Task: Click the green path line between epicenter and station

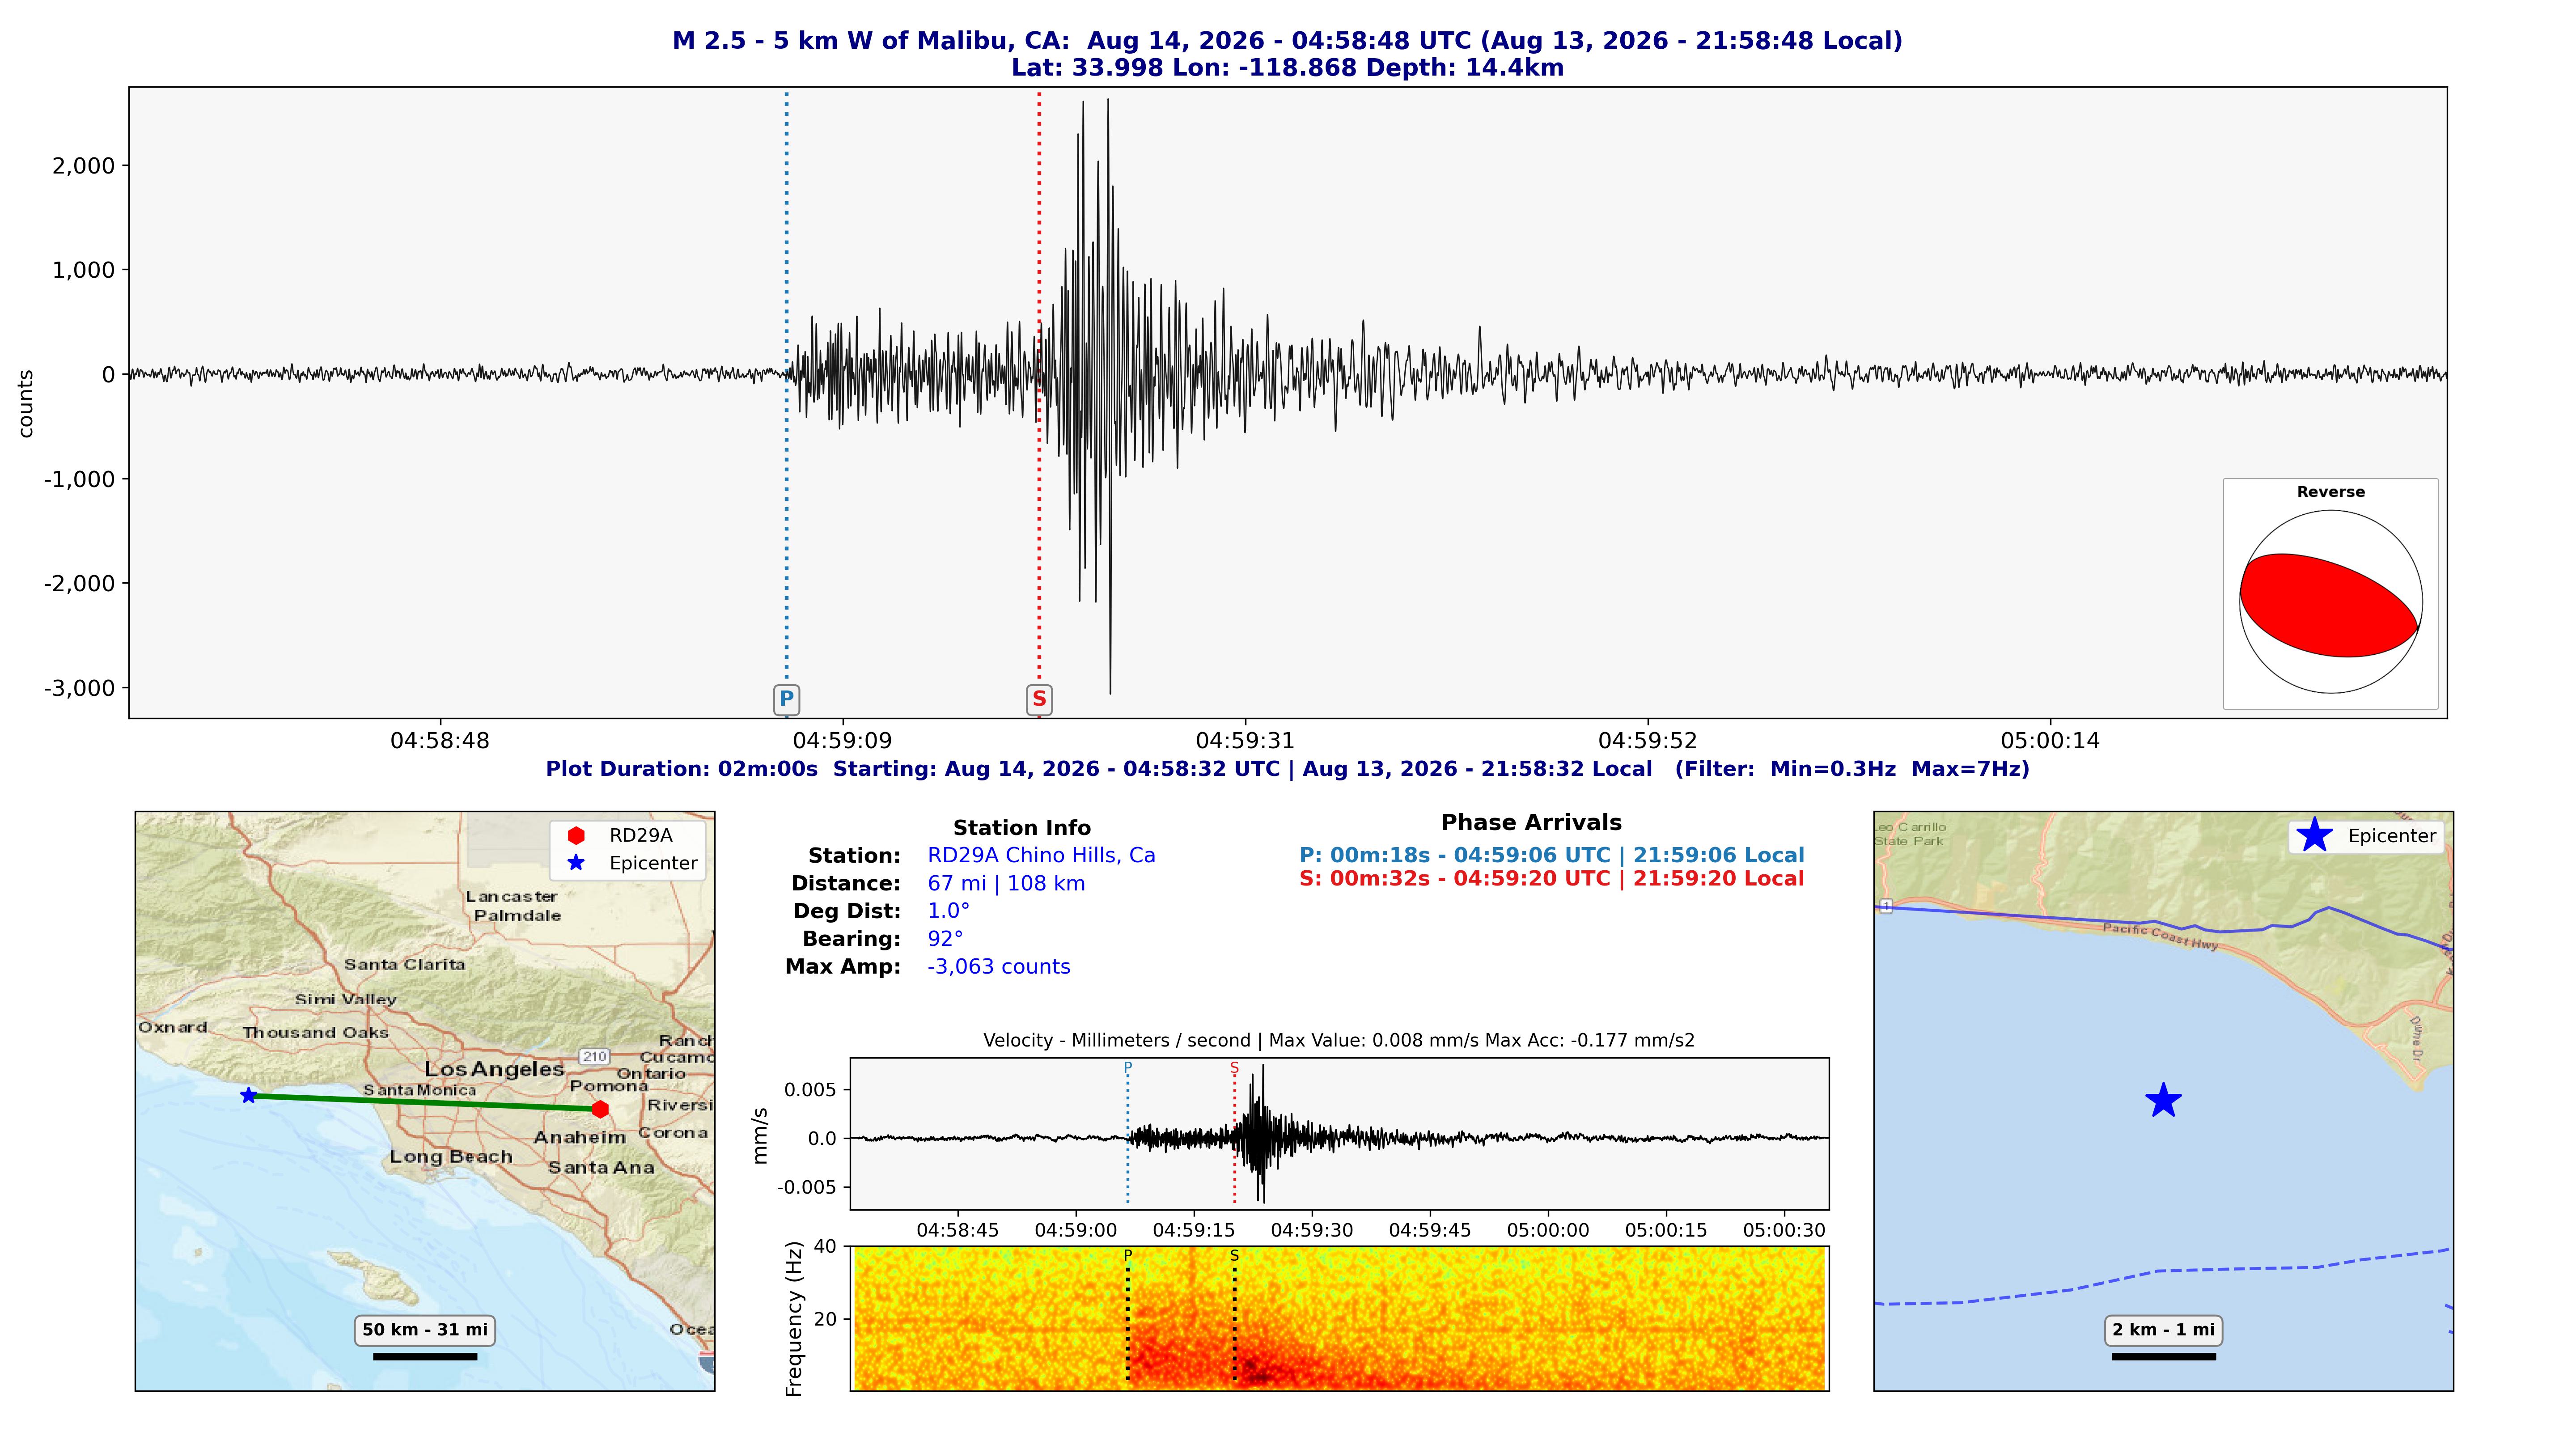Action: tap(424, 1102)
